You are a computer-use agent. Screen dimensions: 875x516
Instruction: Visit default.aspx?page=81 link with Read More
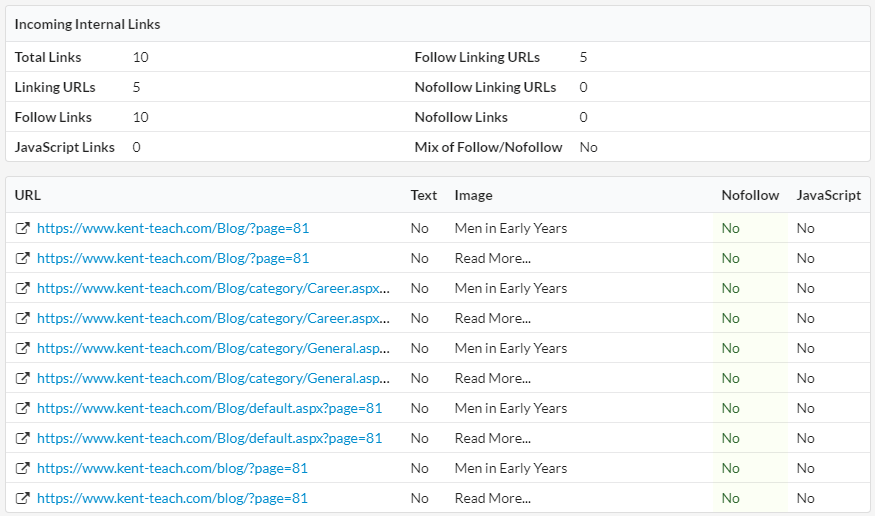[209, 438]
